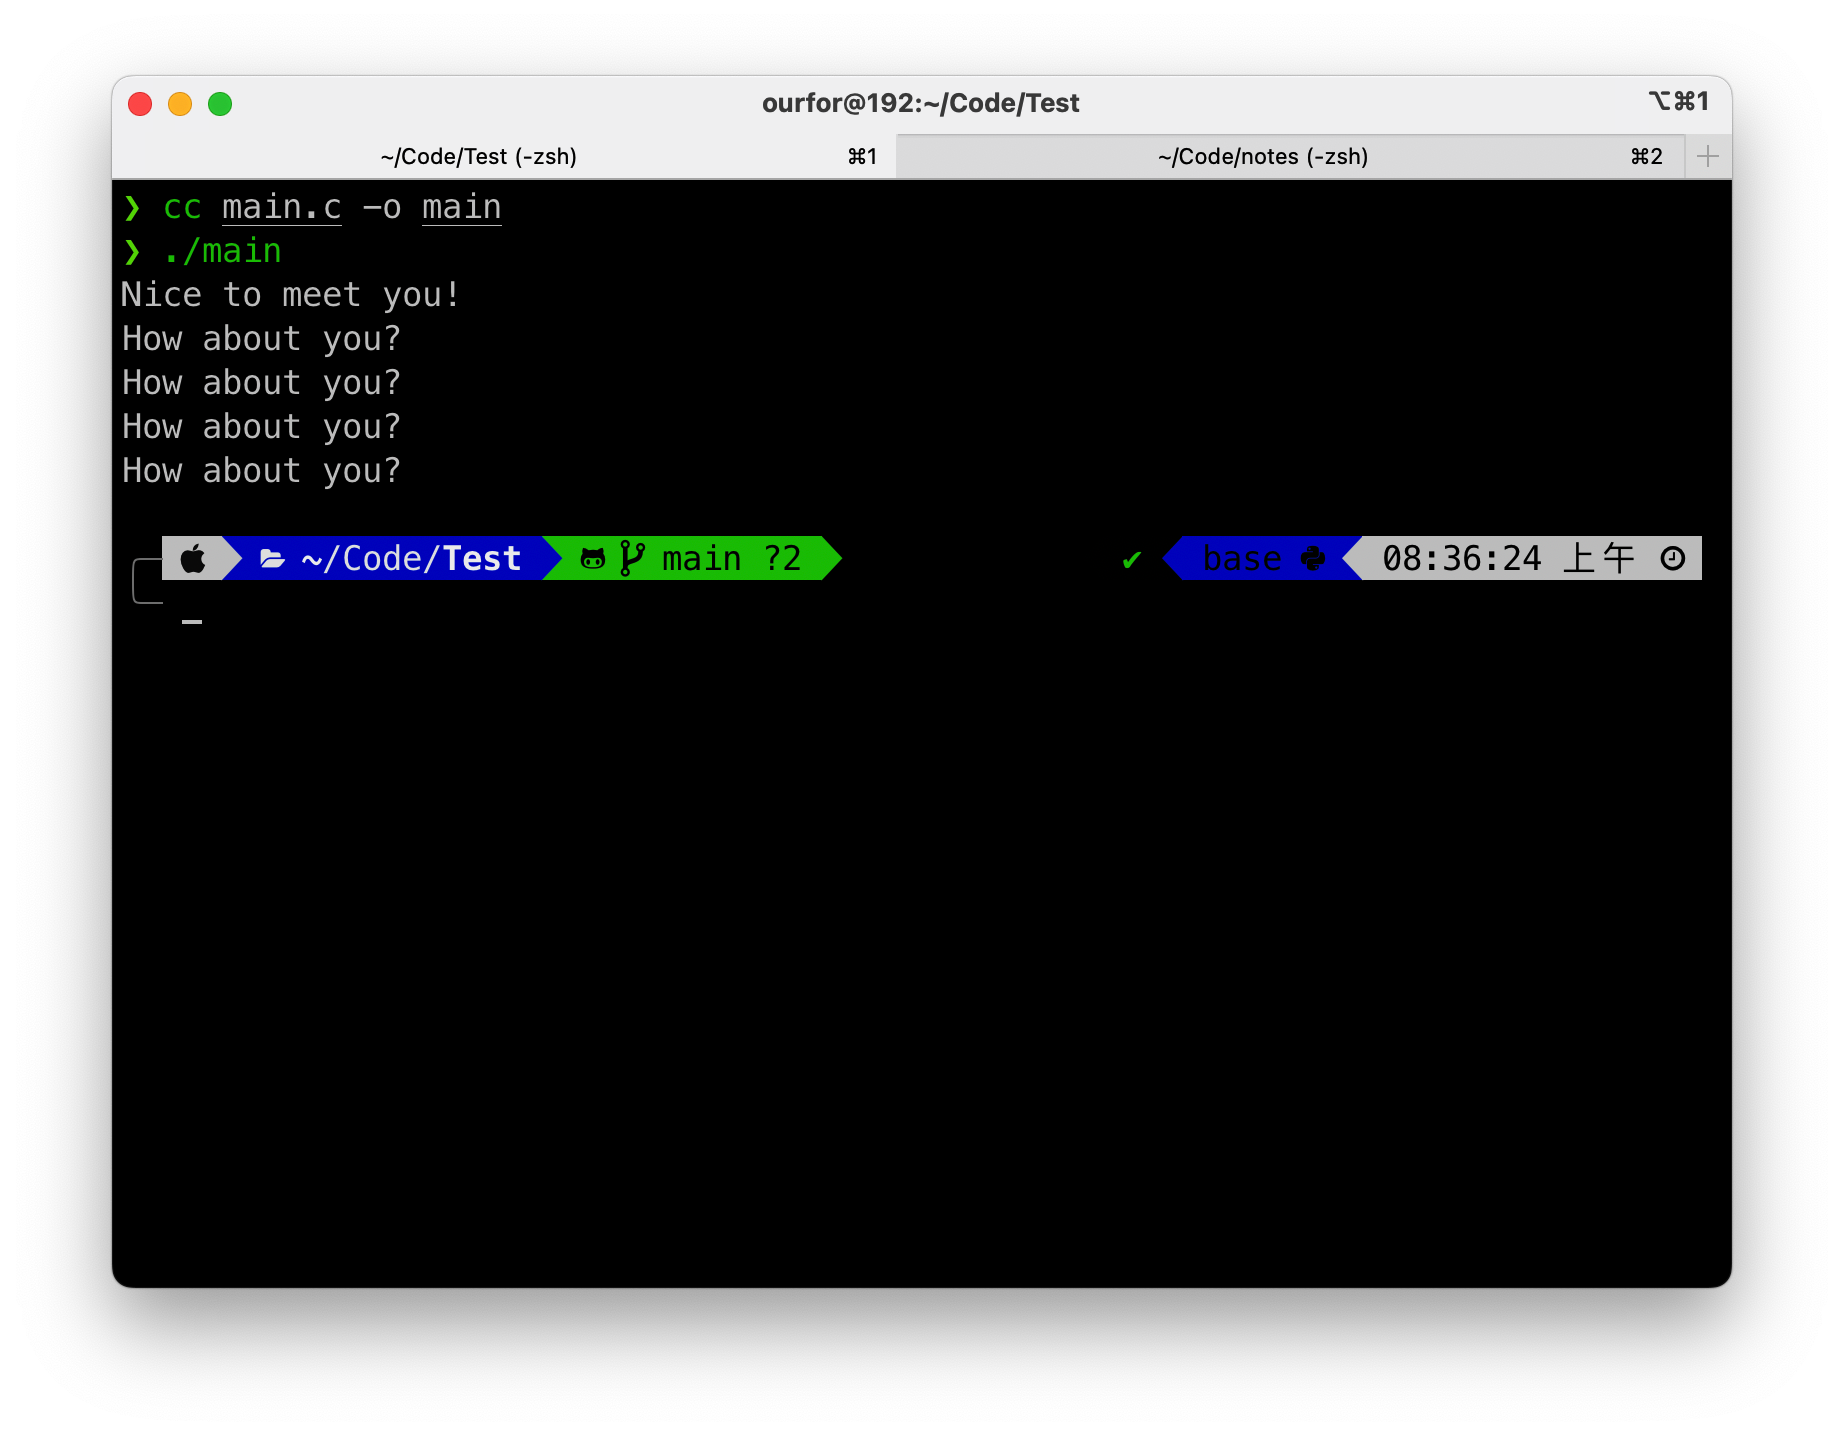The width and height of the screenshot is (1844, 1436).
Task: Switch to the ~/Code/notes tab
Action: 1262,156
